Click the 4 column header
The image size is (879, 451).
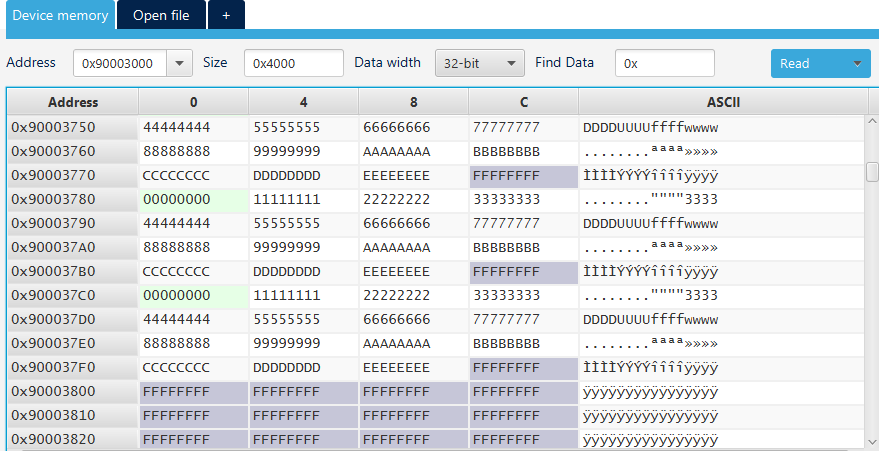[x=303, y=102]
